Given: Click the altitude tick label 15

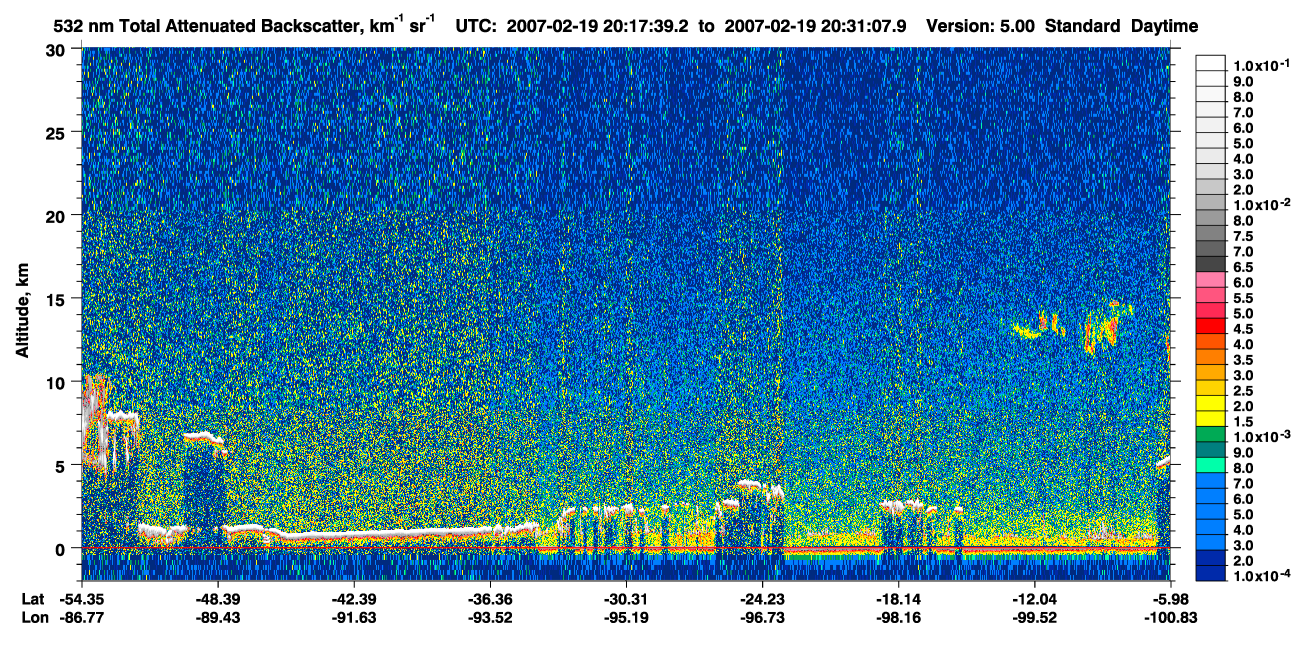Looking at the screenshot, I should pos(57,299).
